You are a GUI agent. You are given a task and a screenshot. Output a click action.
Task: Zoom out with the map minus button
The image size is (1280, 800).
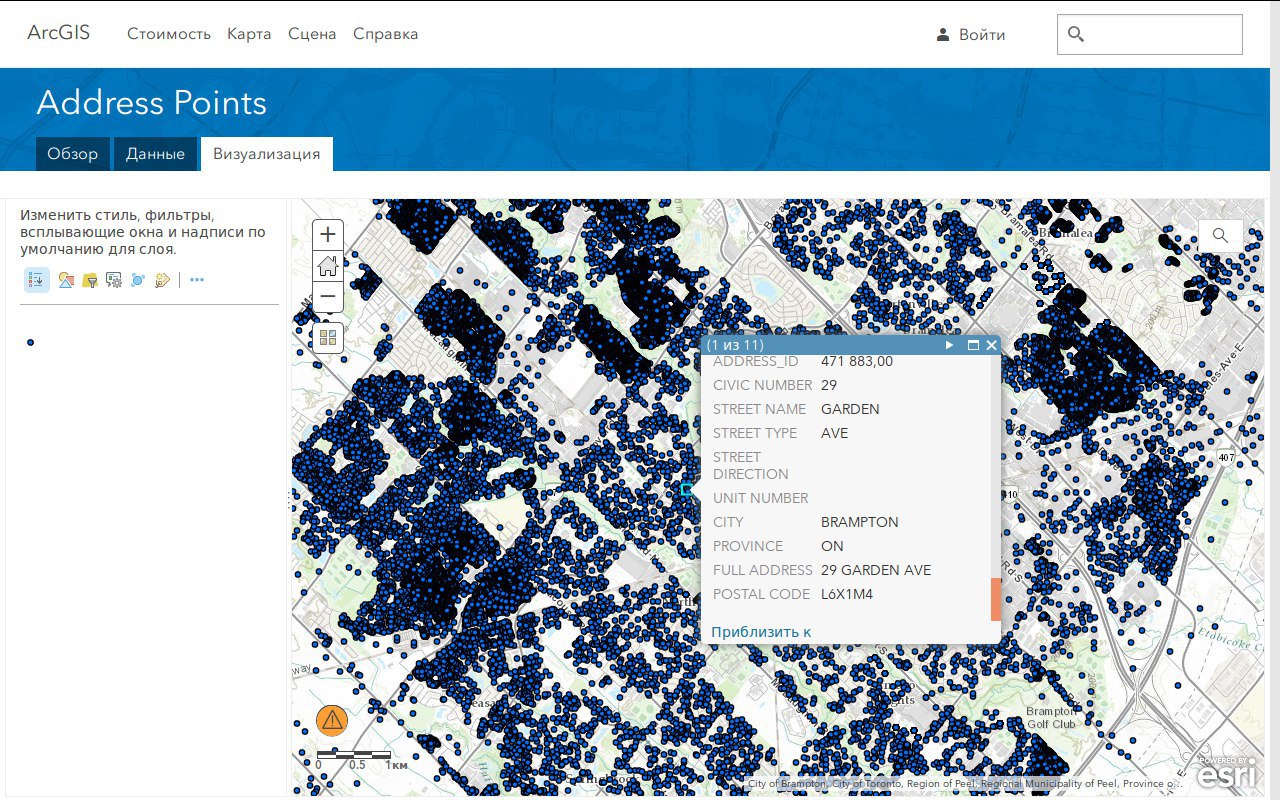328,297
